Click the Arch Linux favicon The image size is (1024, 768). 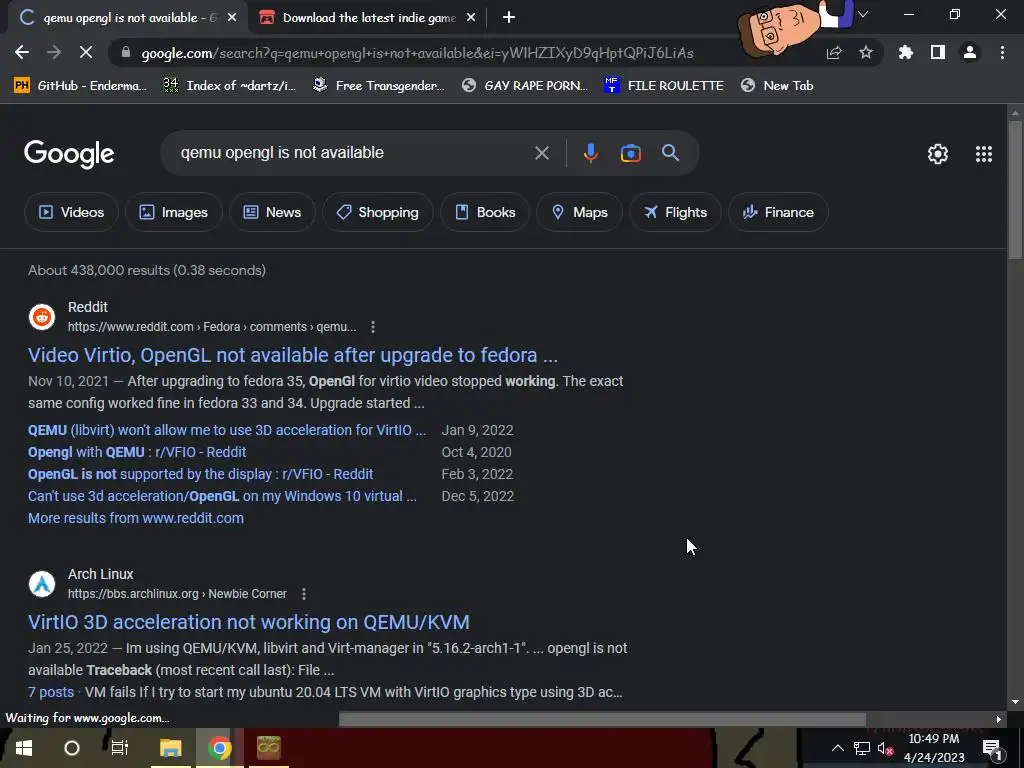click(x=42, y=584)
